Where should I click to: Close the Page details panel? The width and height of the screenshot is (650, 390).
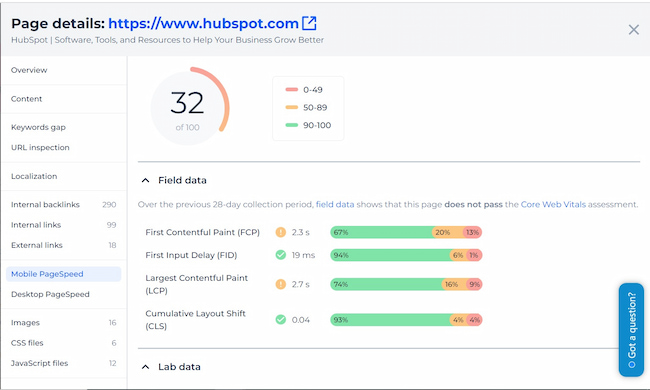(633, 29)
